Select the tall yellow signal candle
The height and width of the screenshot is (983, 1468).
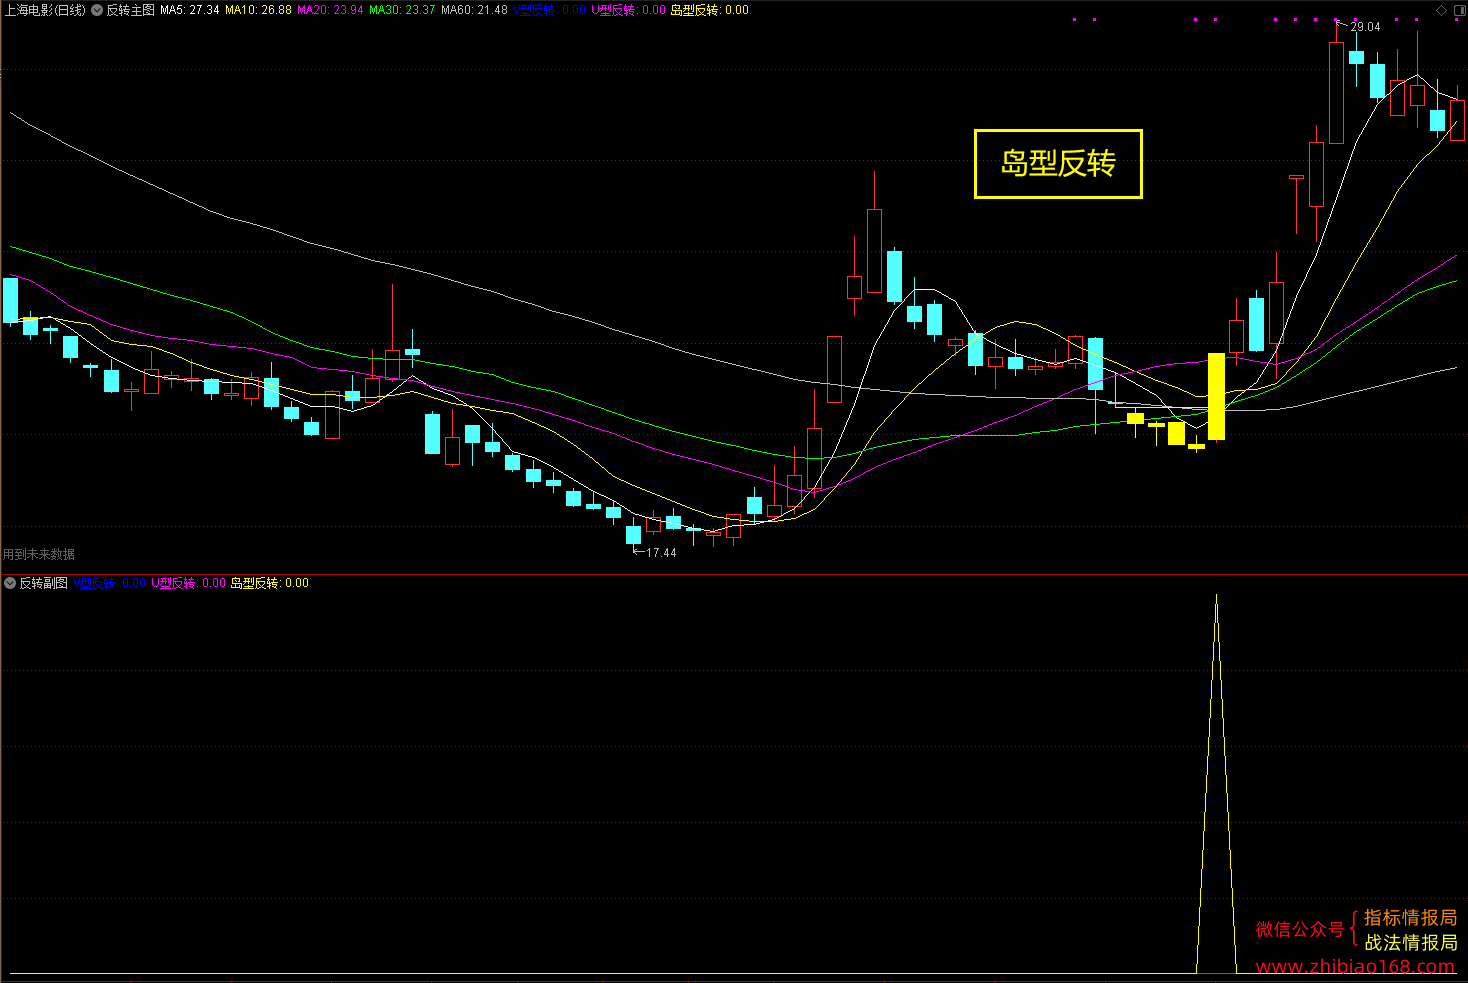click(x=1216, y=397)
